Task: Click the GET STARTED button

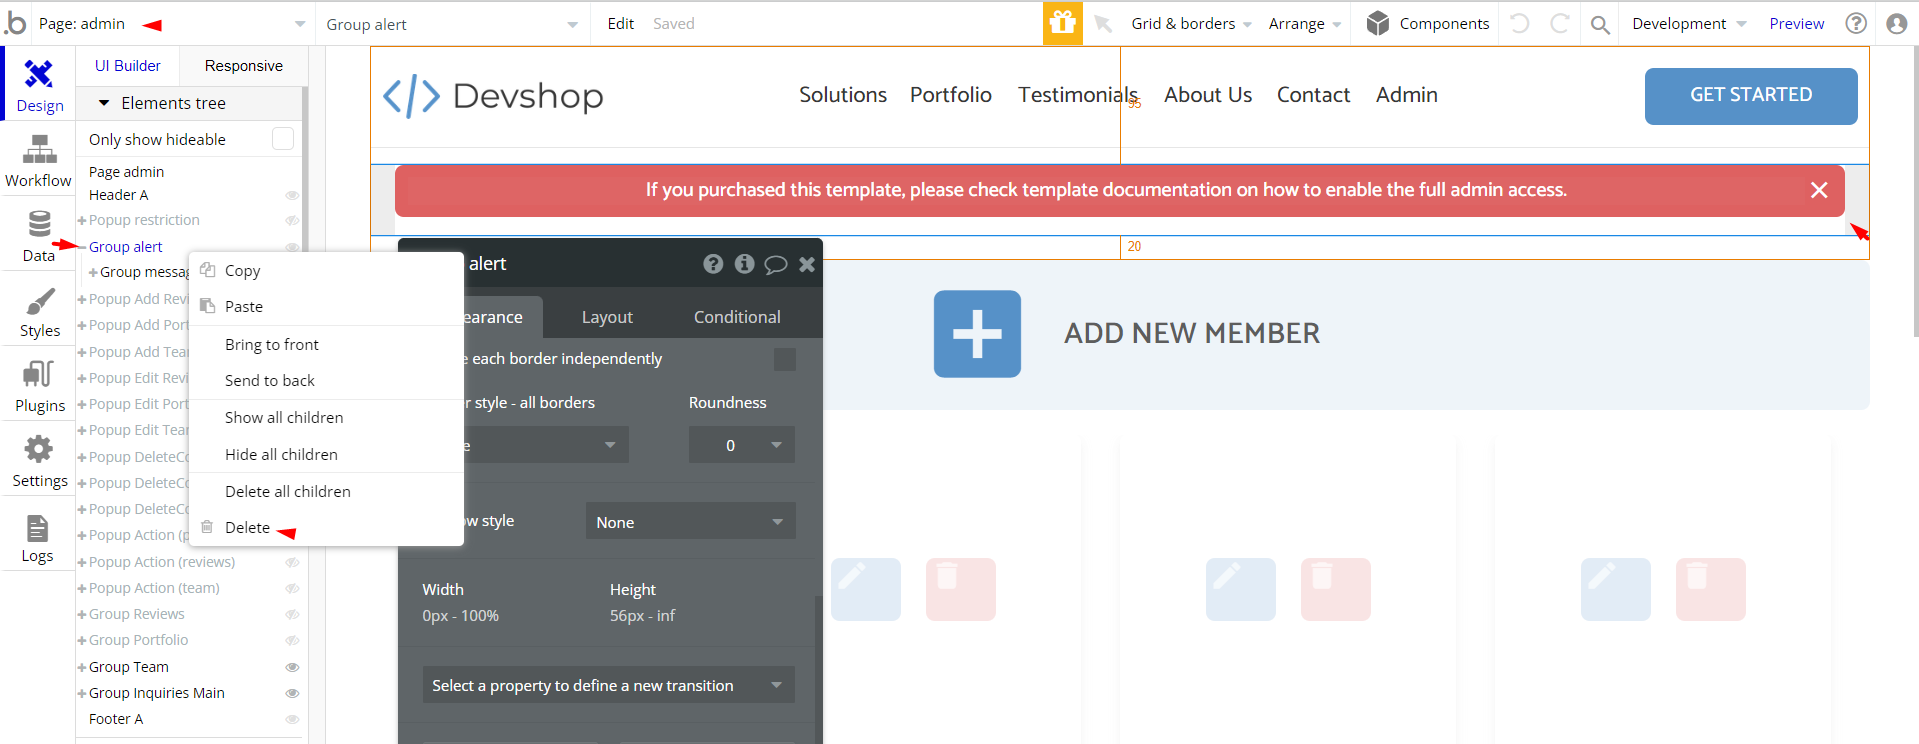Action: (x=1751, y=96)
